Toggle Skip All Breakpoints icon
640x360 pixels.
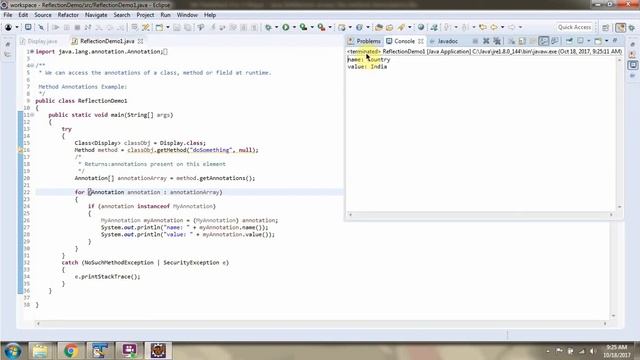[41, 27]
